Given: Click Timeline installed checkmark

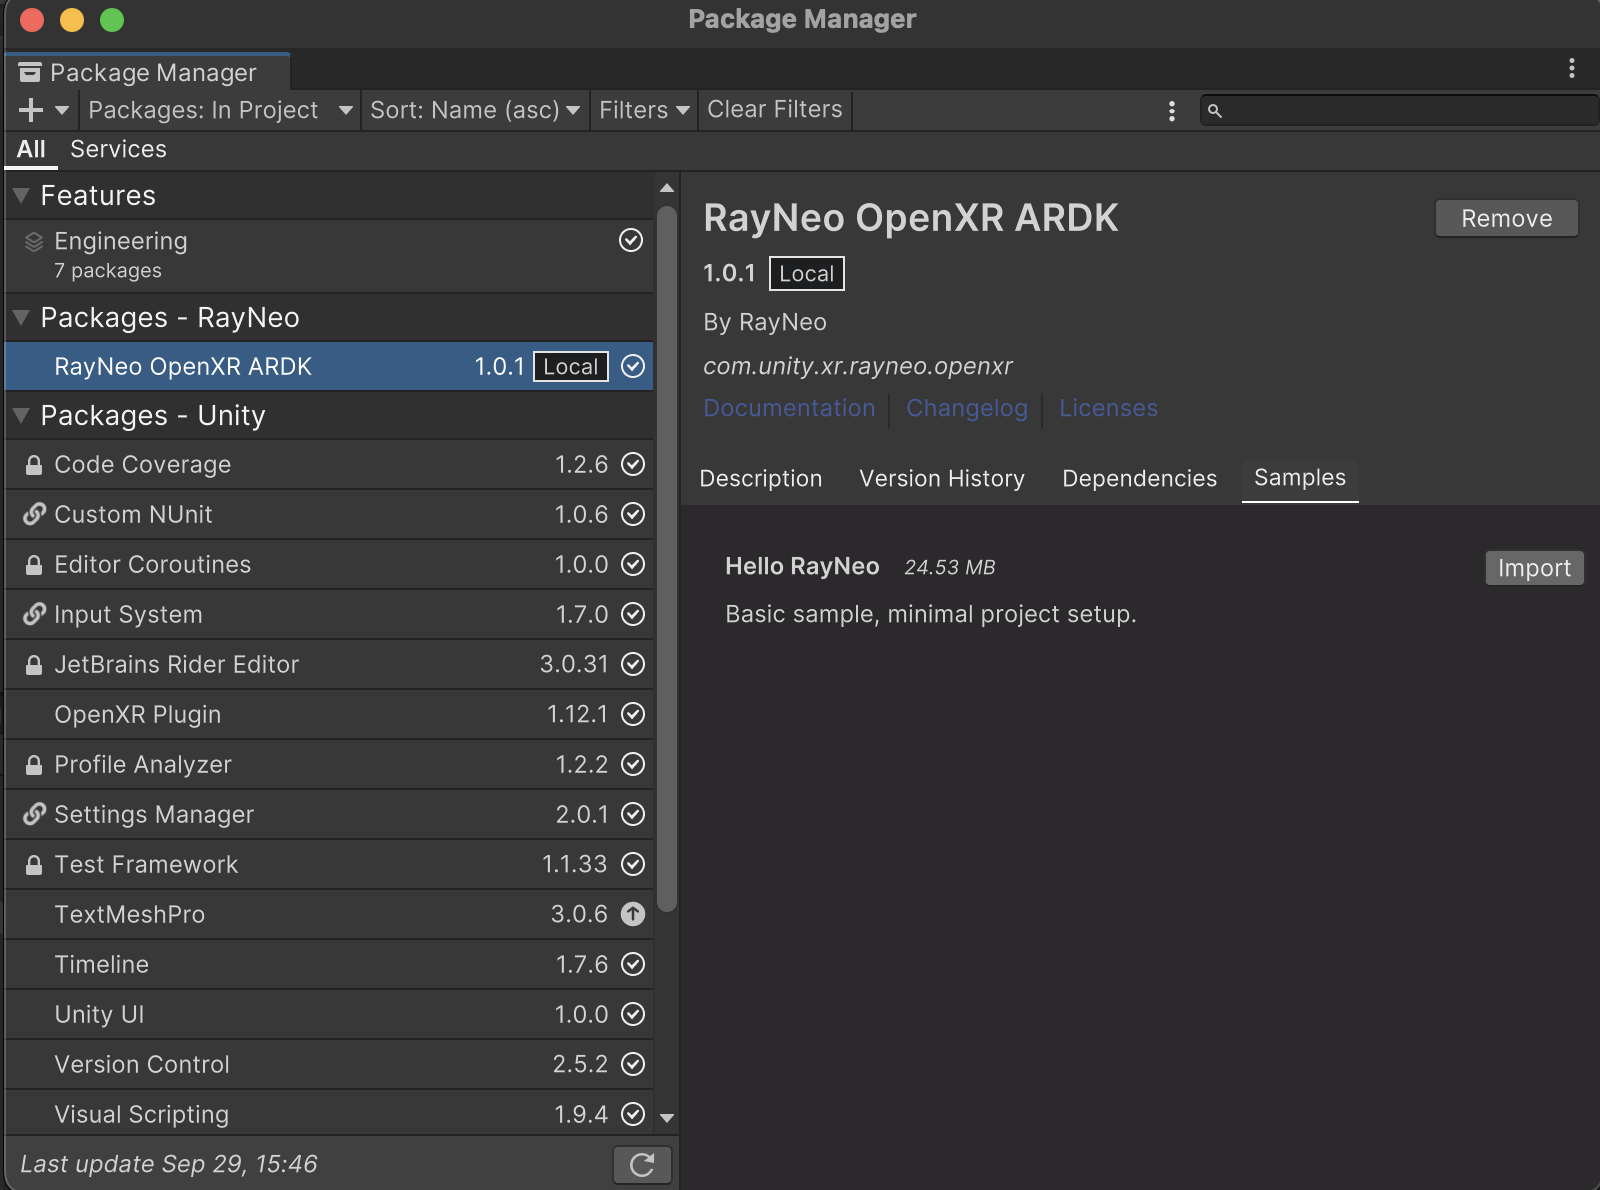Looking at the screenshot, I should pyautogui.click(x=633, y=964).
